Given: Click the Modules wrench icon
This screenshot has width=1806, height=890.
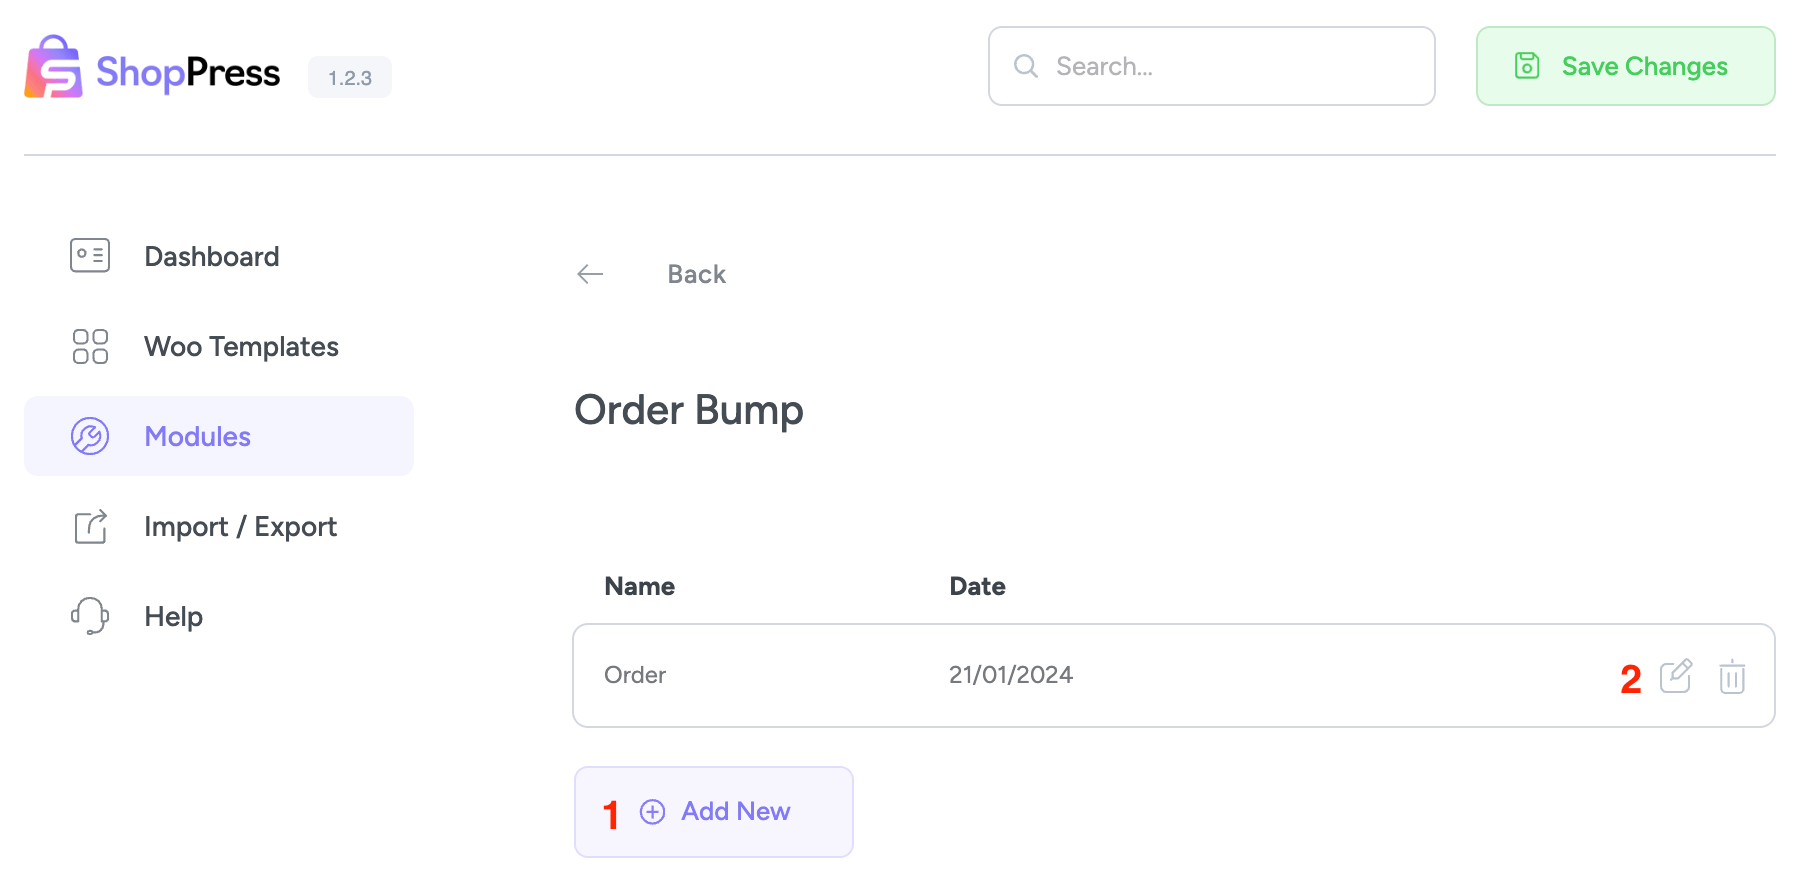Looking at the screenshot, I should 89,436.
